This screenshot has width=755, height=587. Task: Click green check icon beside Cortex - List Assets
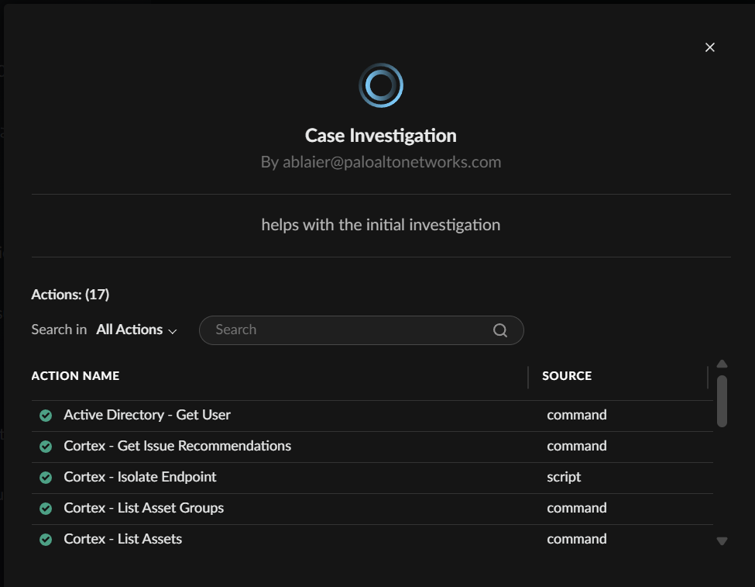coord(45,539)
